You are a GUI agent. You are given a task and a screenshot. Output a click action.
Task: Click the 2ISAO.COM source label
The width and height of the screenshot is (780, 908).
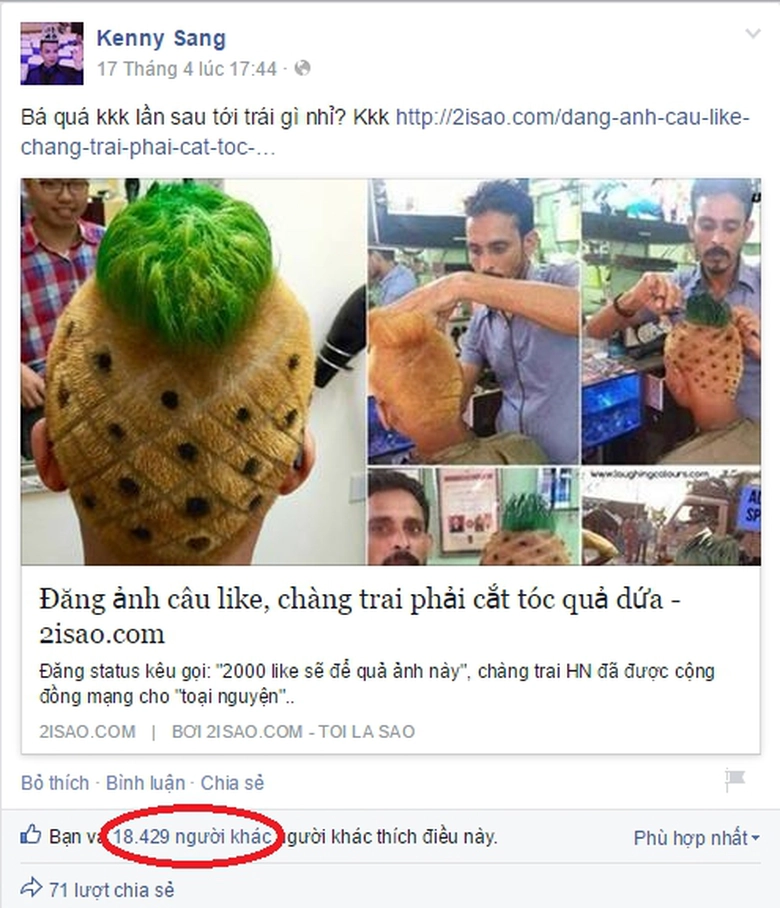87,731
